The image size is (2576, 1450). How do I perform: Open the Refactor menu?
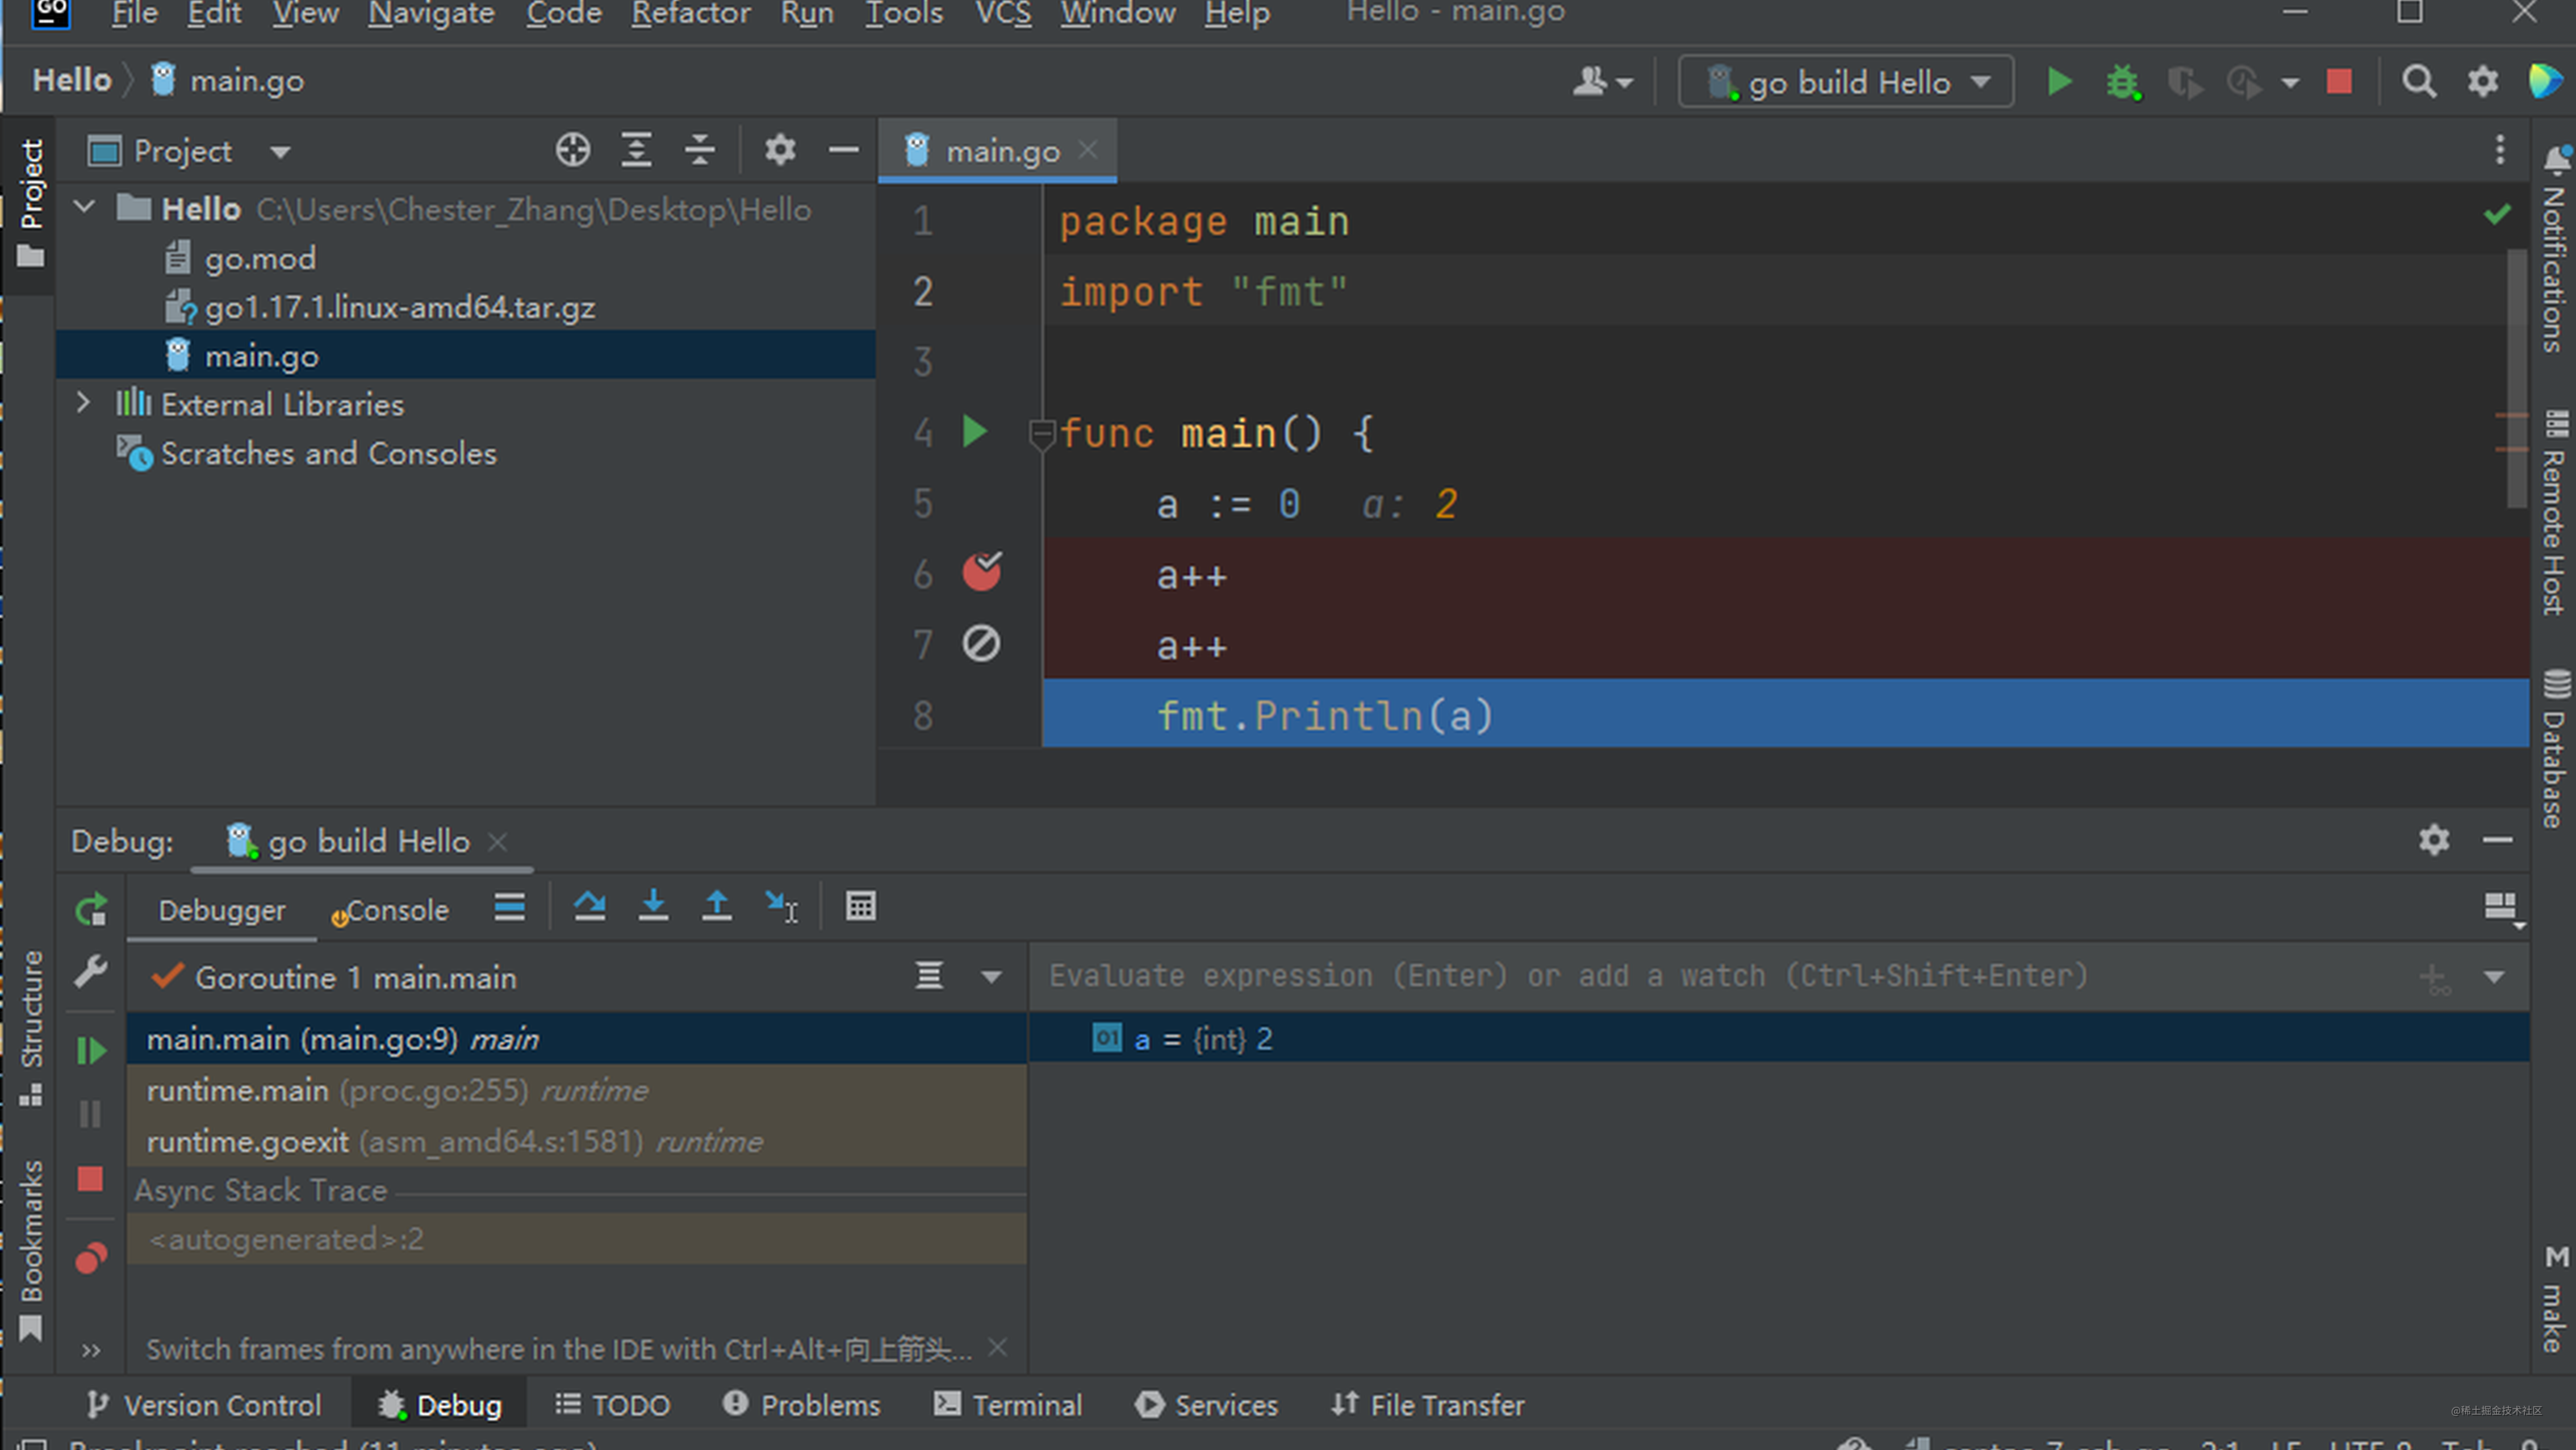pyautogui.click(x=690, y=14)
